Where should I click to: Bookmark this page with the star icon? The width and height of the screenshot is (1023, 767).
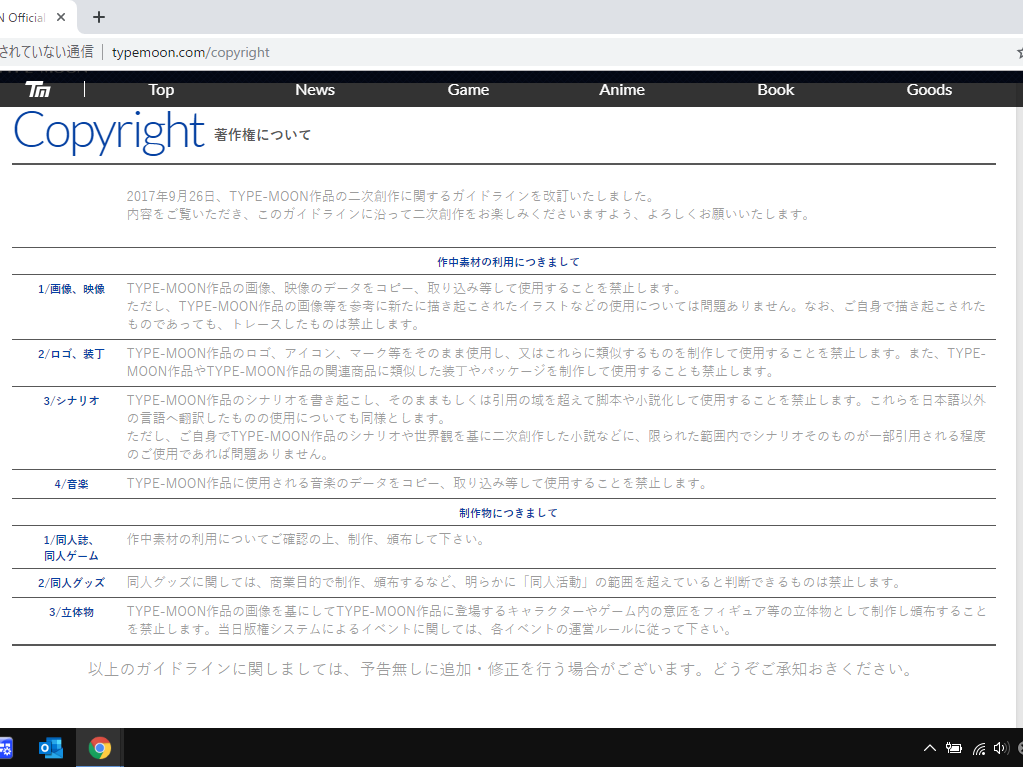pos(1018,52)
